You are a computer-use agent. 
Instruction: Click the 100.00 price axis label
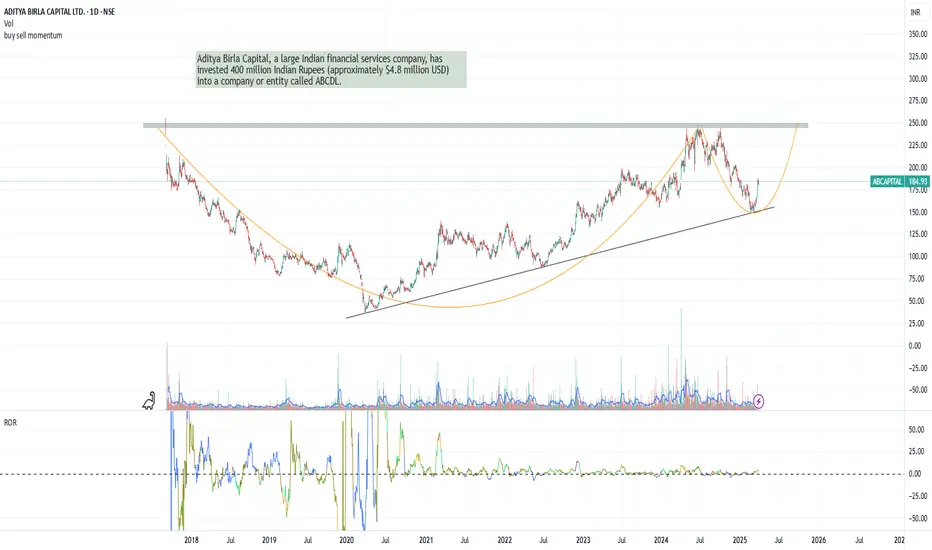click(x=918, y=256)
